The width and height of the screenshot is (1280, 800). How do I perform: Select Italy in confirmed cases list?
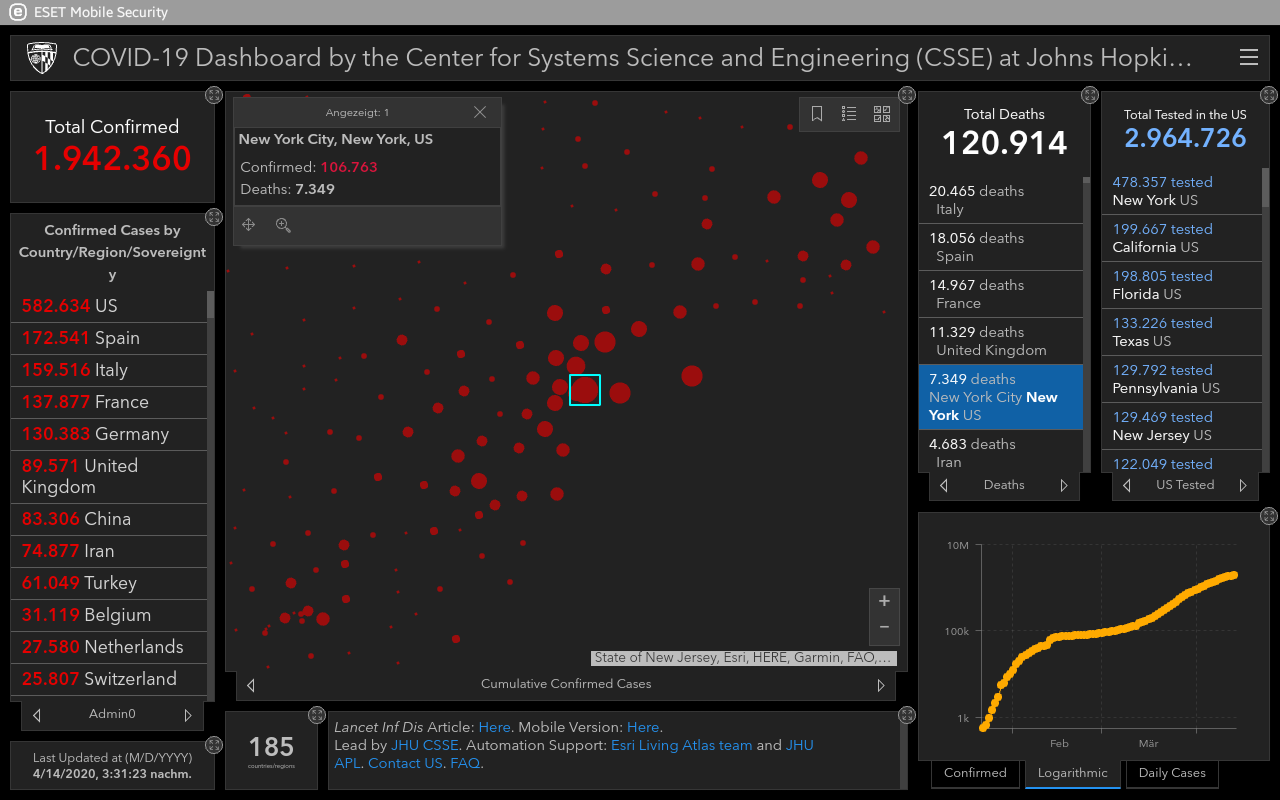(109, 370)
